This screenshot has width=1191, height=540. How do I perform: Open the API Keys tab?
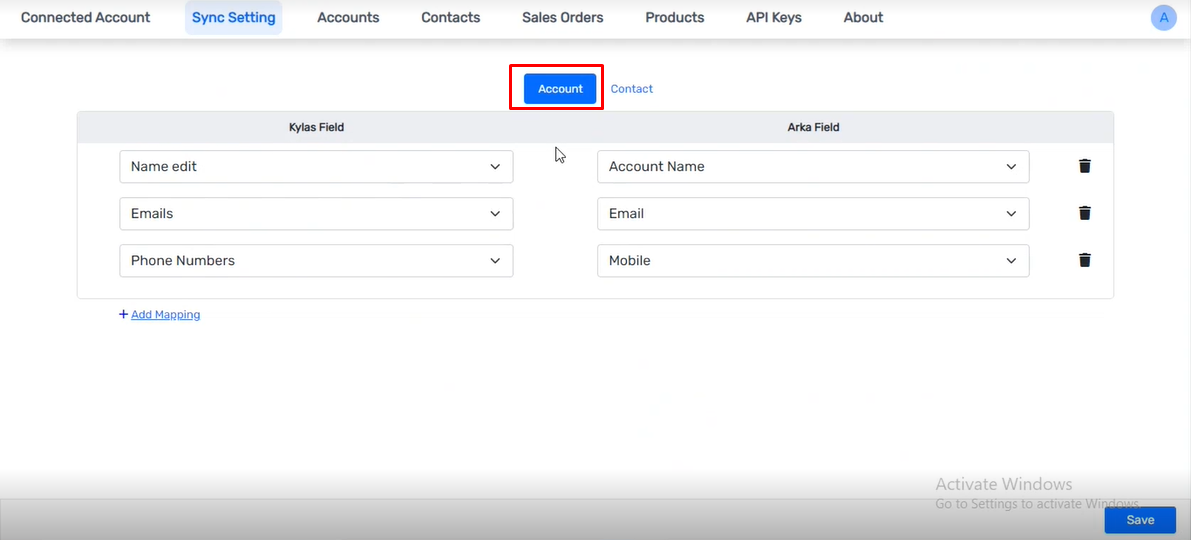pyautogui.click(x=773, y=17)
